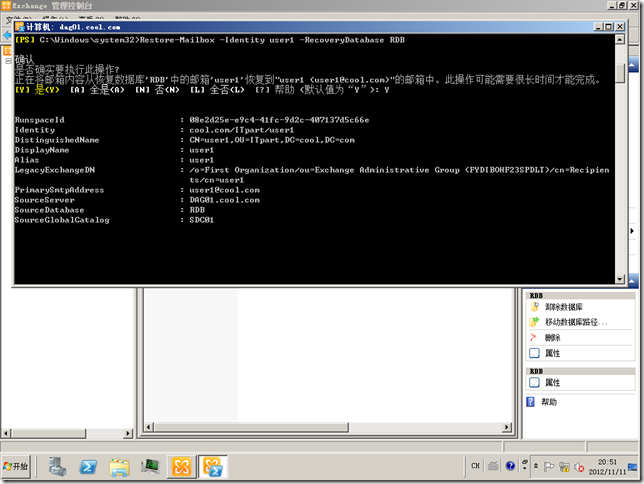The width and height of the screenshot is (644, 484).
Task: Click Identity value cool.com/ITpart/user1
Action: pyautogui.click(x=242, y=130)
